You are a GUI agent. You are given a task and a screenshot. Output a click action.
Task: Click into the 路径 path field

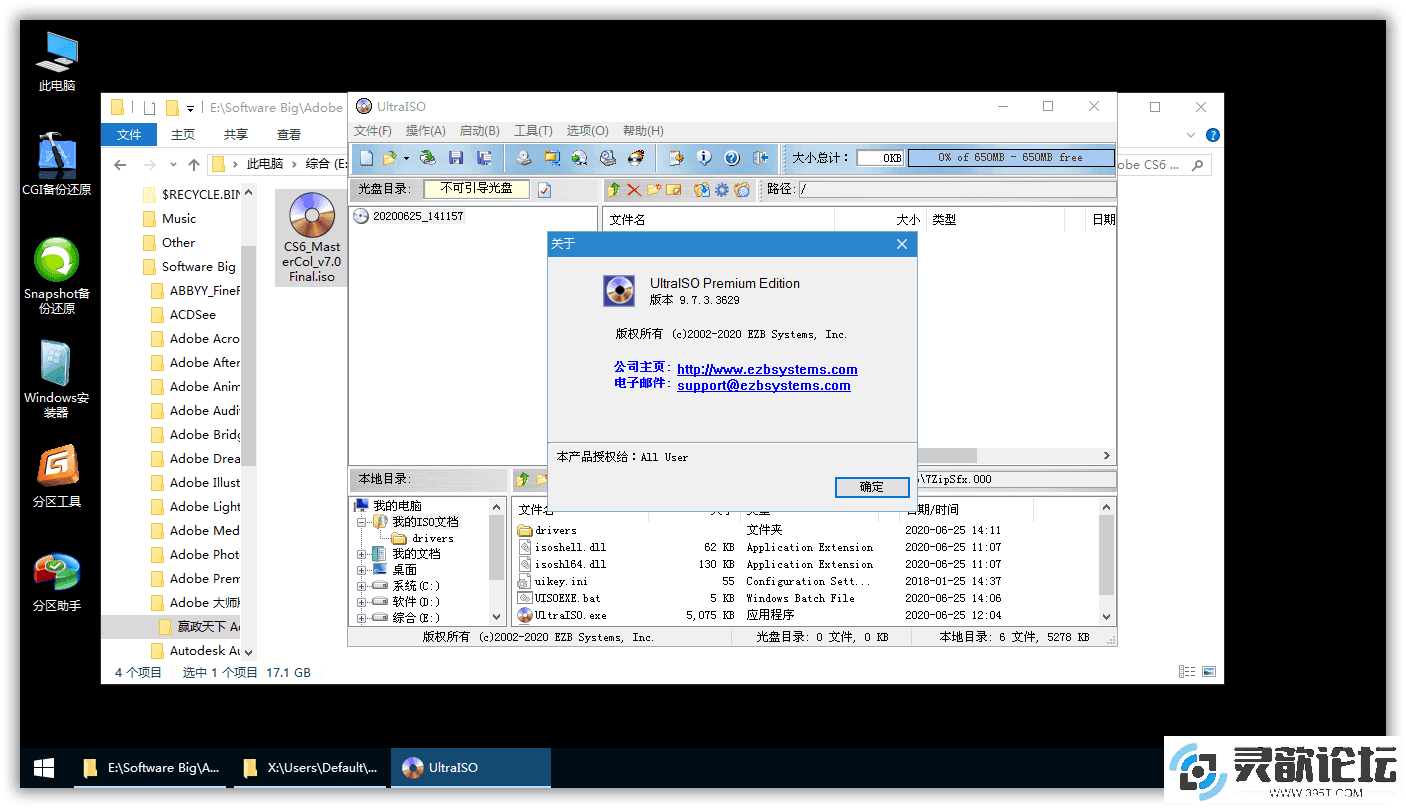[x=957, y=189]
